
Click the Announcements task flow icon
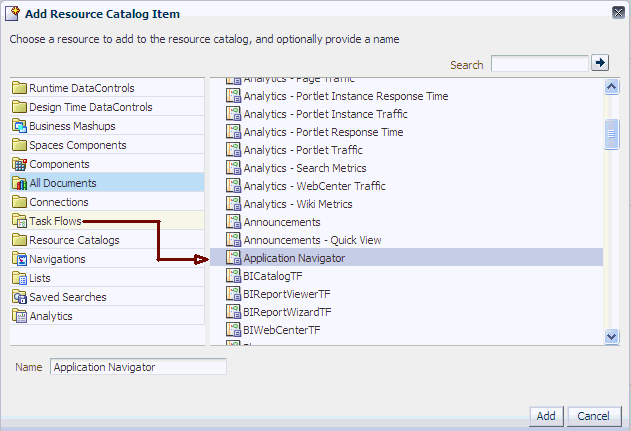[233, 222]
